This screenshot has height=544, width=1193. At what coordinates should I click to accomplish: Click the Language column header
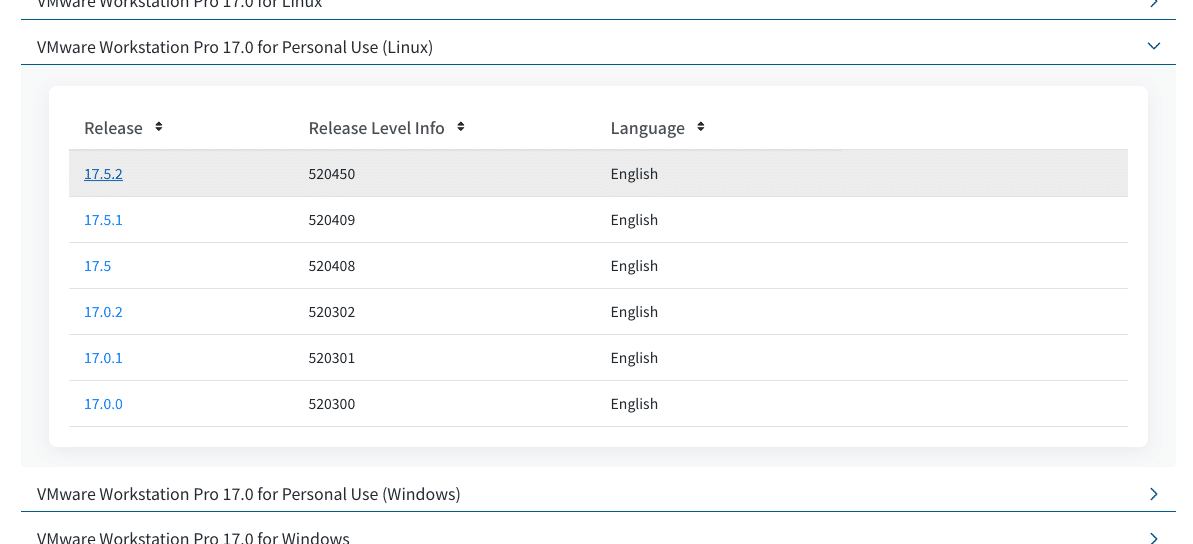647,128
